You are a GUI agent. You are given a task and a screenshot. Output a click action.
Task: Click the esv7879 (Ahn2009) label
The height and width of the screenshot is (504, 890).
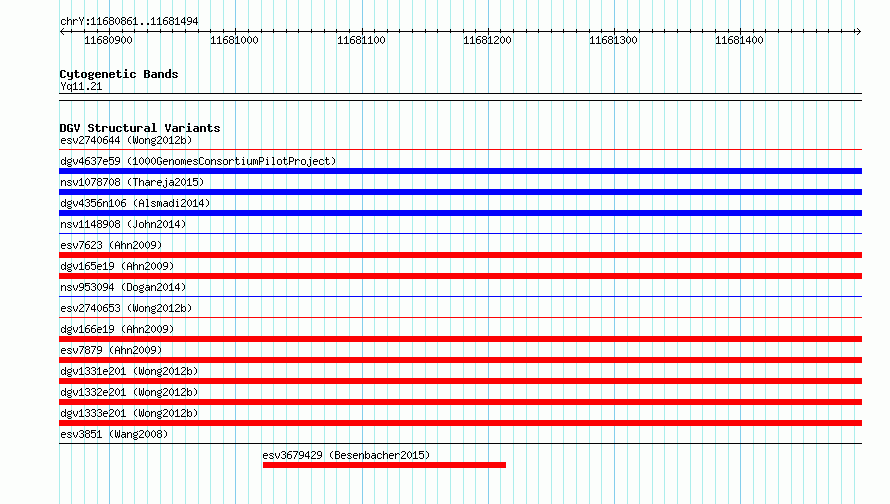point(111,350)
